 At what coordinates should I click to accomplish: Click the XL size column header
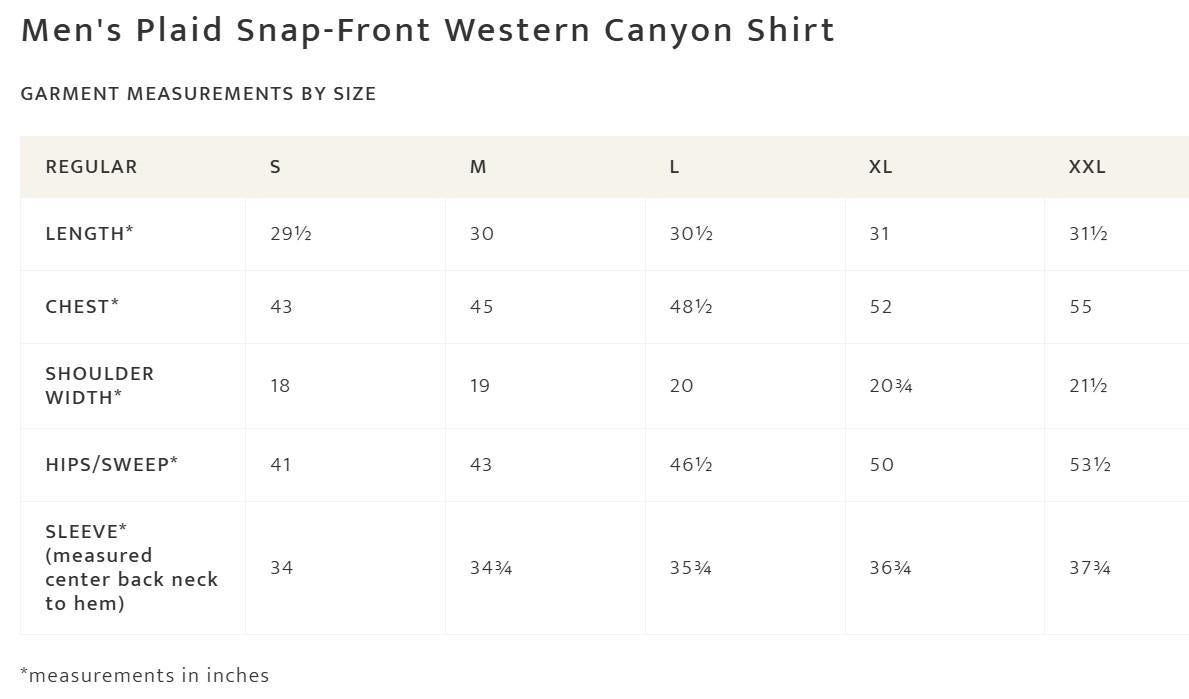(x=880, y=167)
